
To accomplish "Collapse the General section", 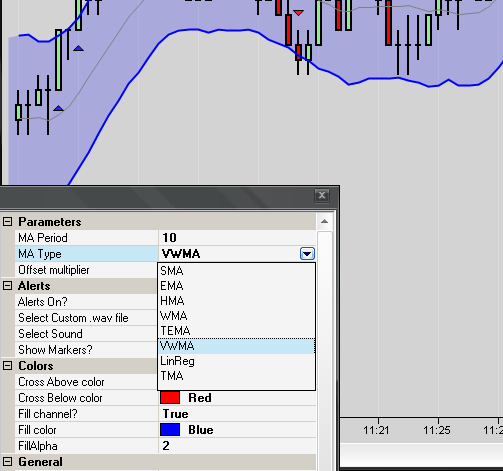I will click(7, 462).
